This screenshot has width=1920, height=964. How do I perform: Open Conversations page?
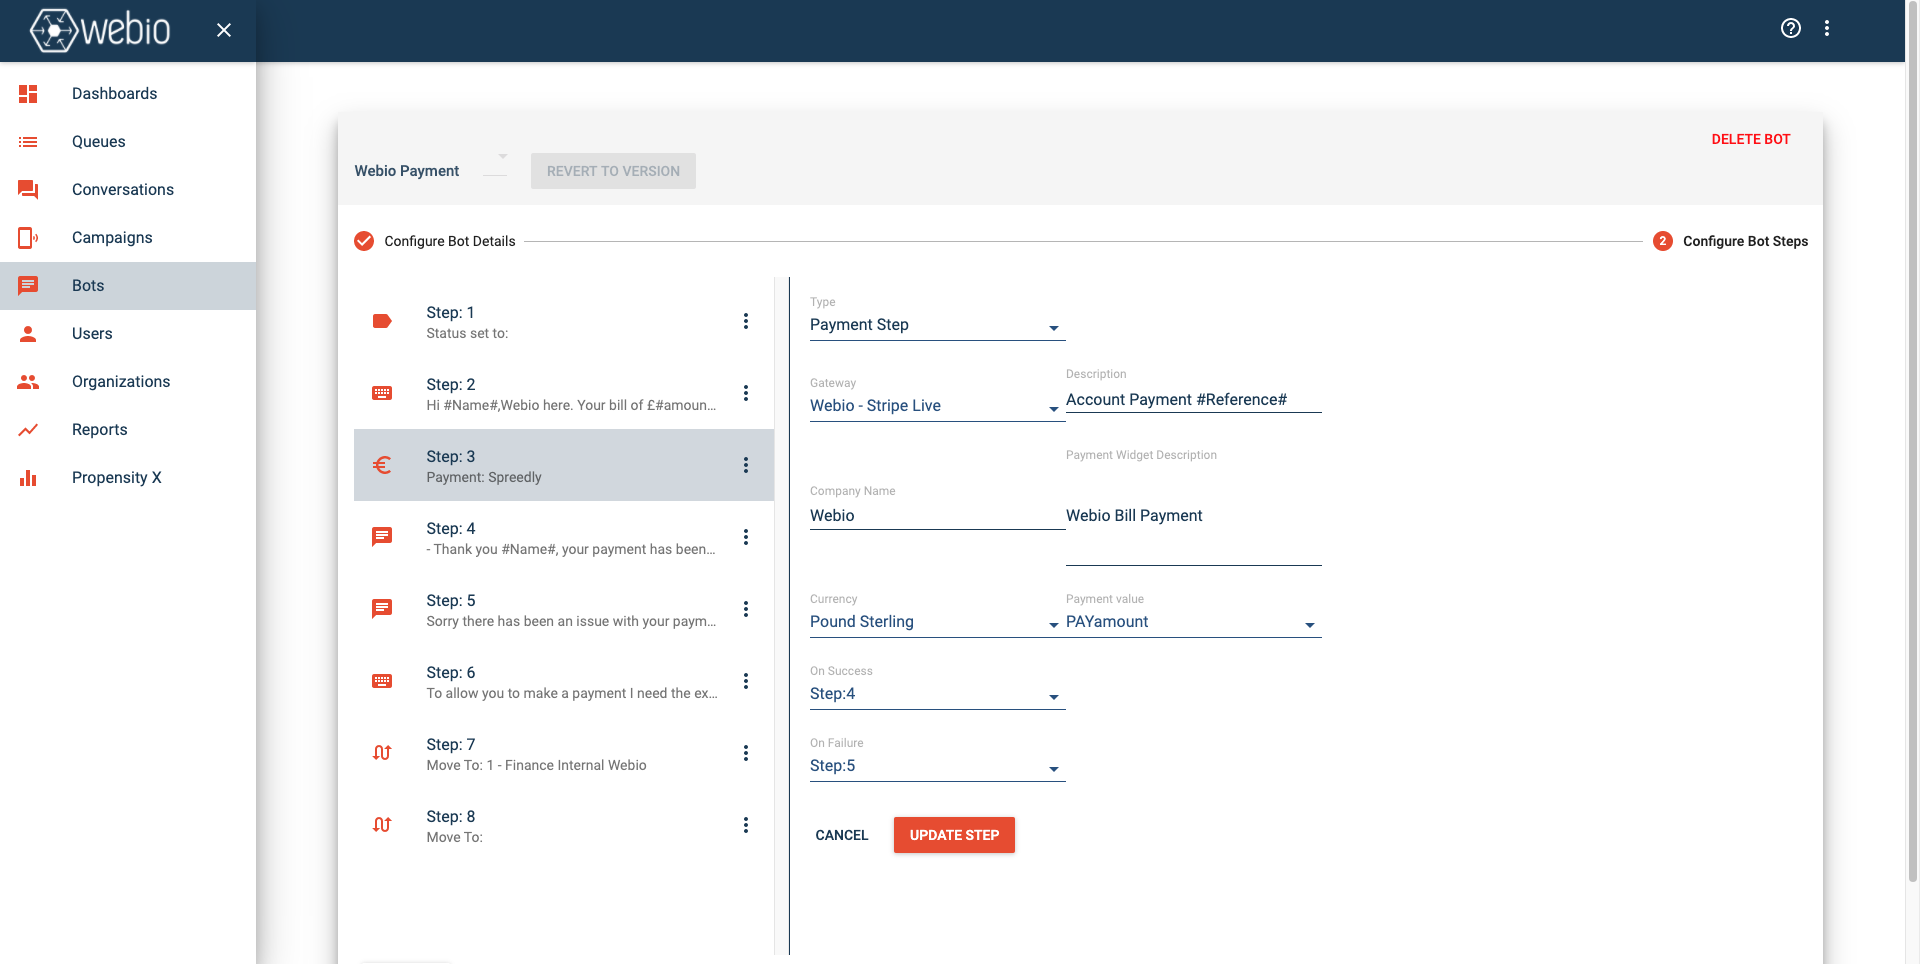tap(128, 190)
